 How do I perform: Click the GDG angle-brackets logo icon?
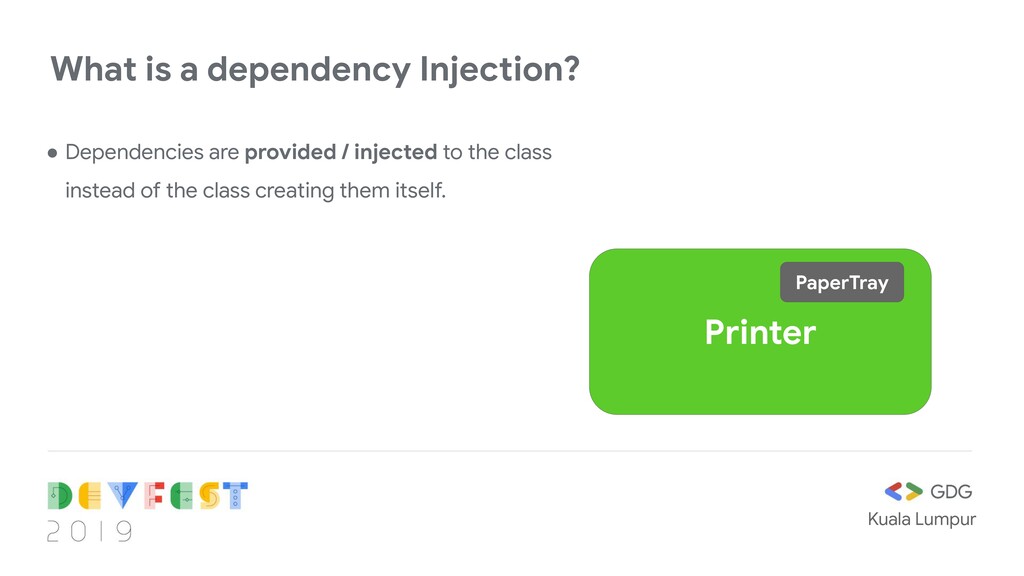903,491
